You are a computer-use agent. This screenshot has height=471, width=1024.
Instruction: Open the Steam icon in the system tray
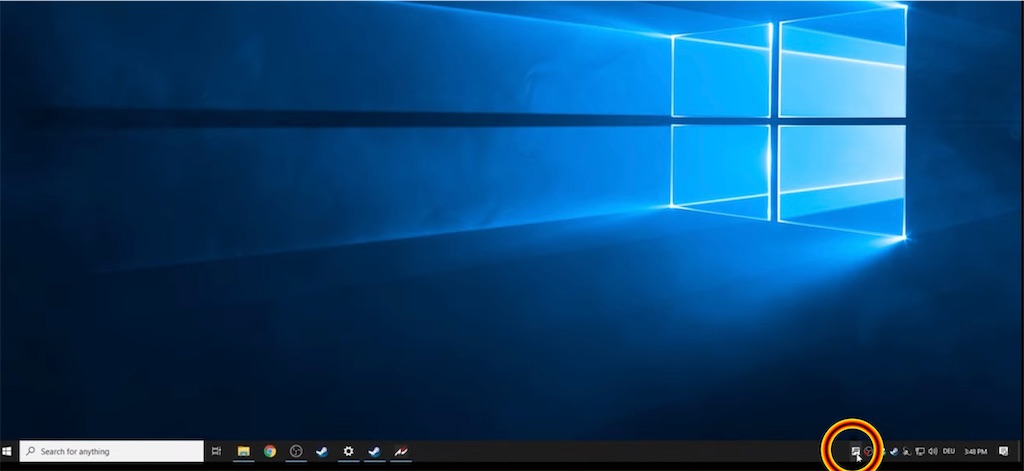coord(894,451)
